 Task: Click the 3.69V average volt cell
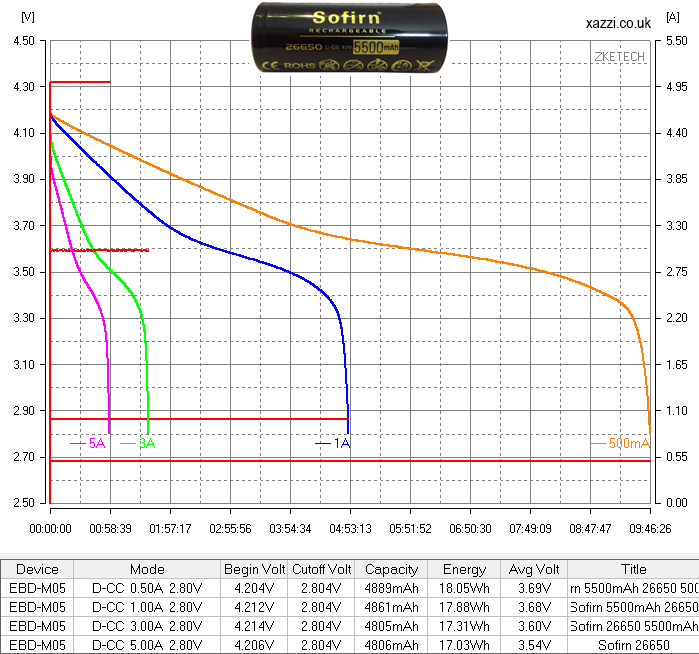click(534, 588)
